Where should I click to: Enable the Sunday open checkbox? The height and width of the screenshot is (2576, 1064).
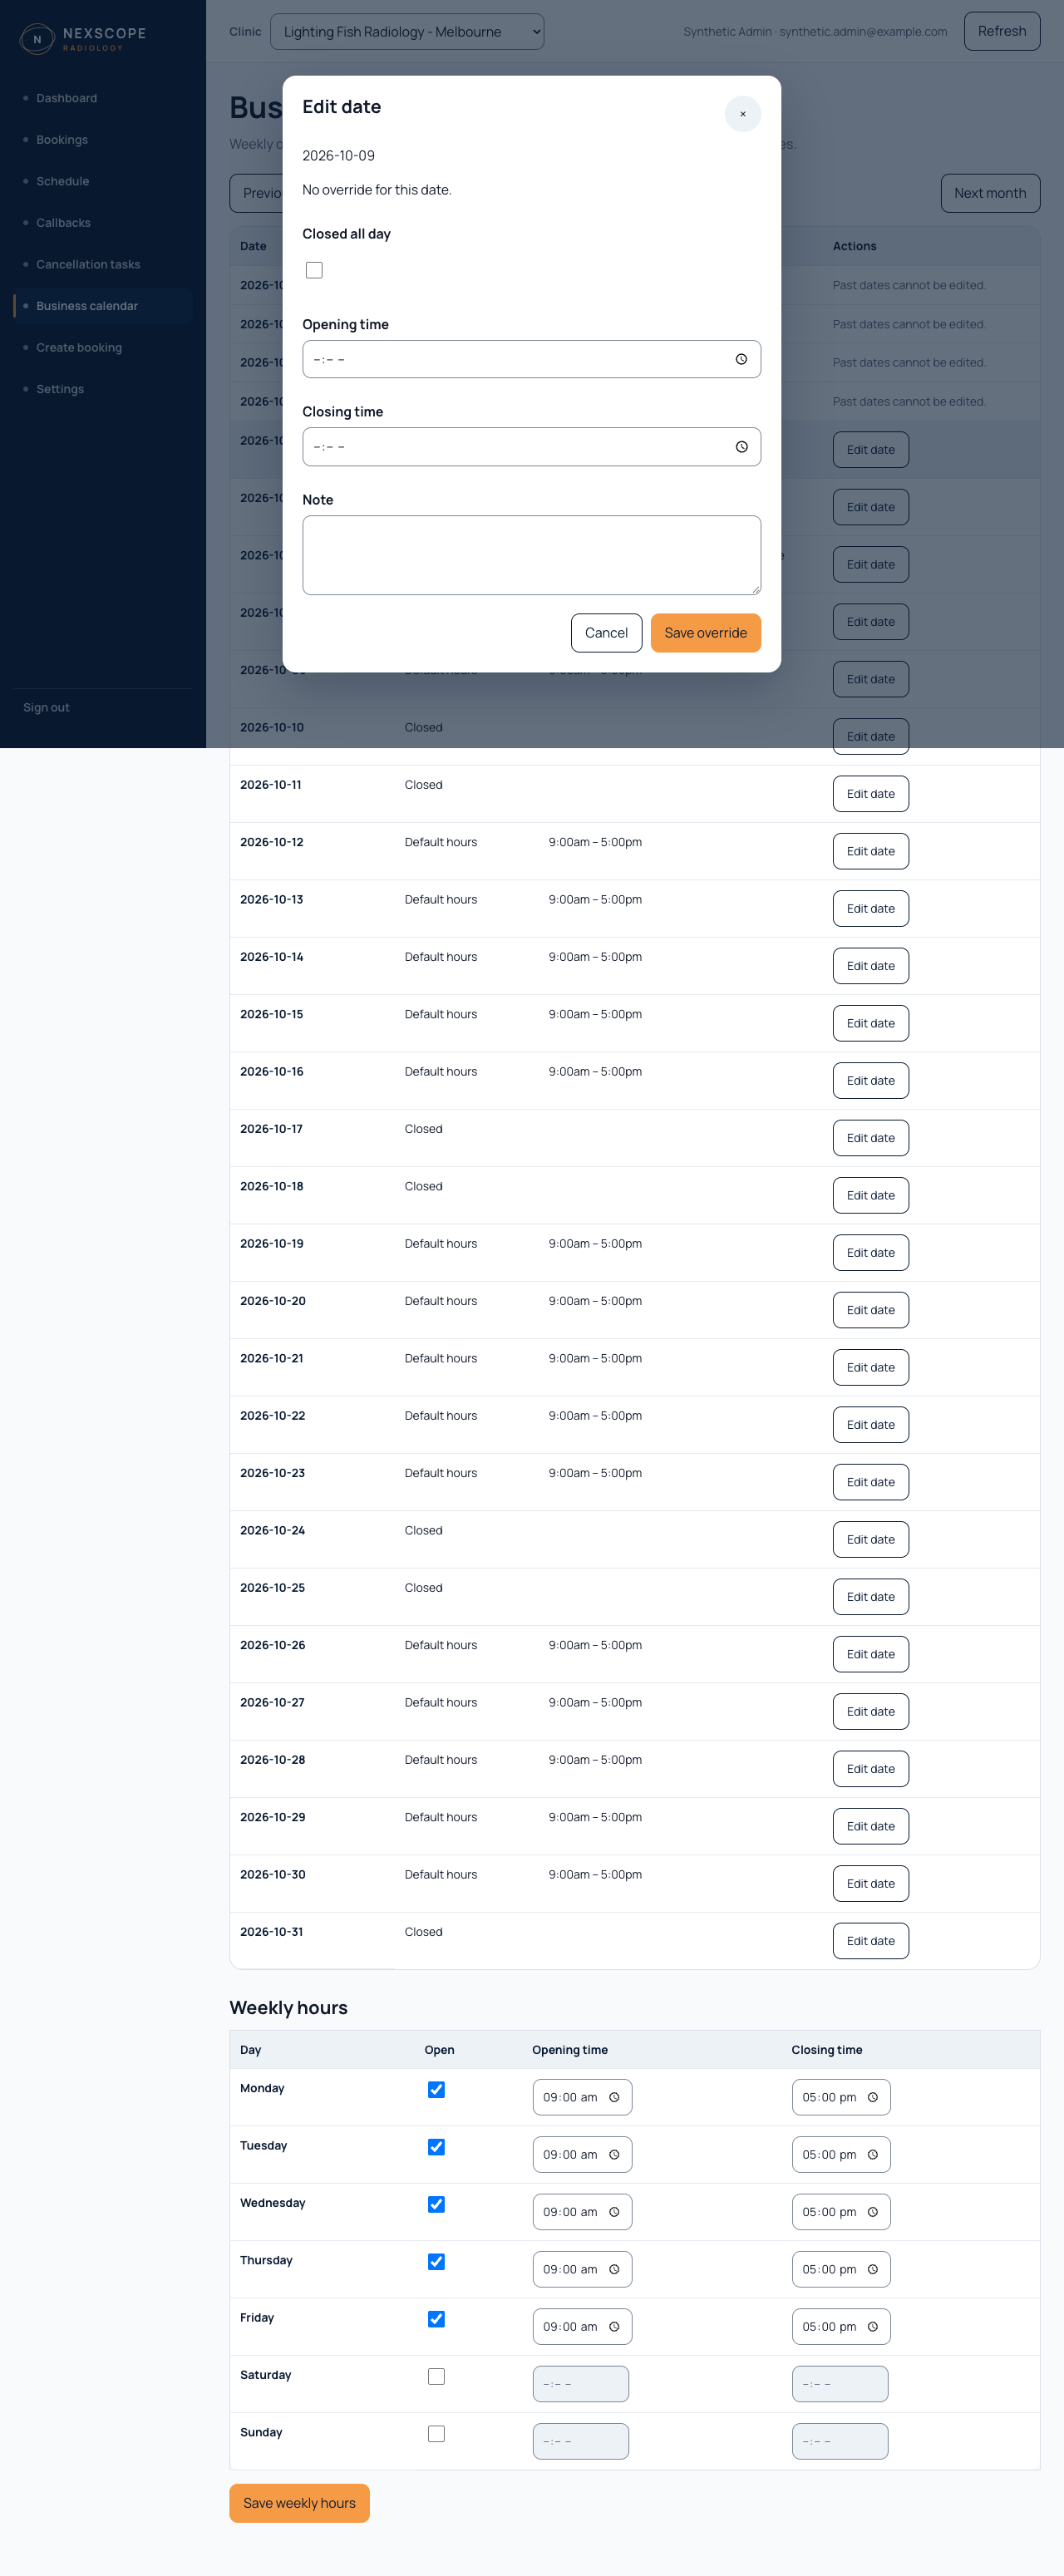[436, 2433]
